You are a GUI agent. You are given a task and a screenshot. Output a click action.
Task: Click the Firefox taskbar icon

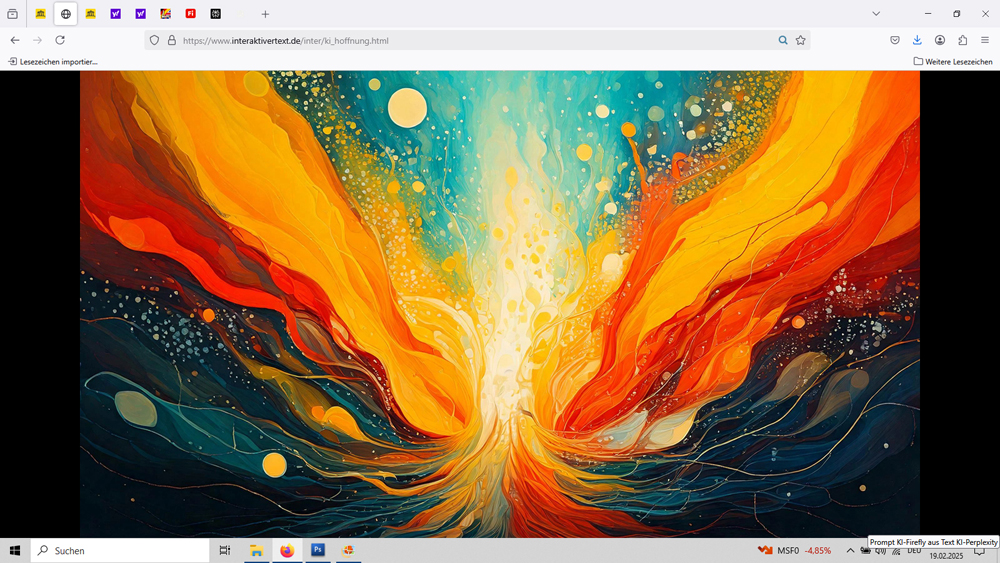[x=287, y=550]
